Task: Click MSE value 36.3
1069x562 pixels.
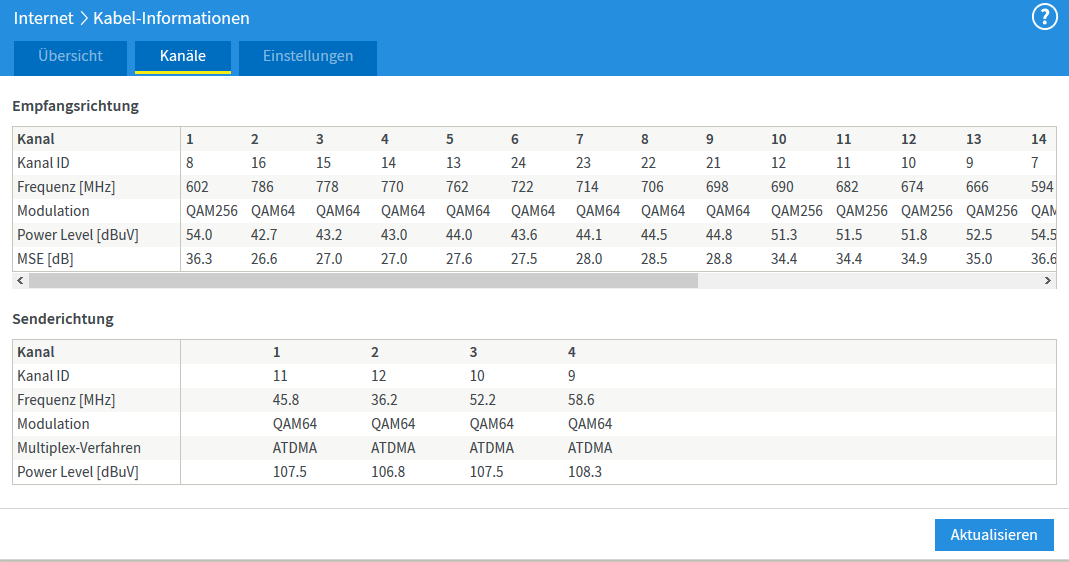Action: tap(199, 259)
